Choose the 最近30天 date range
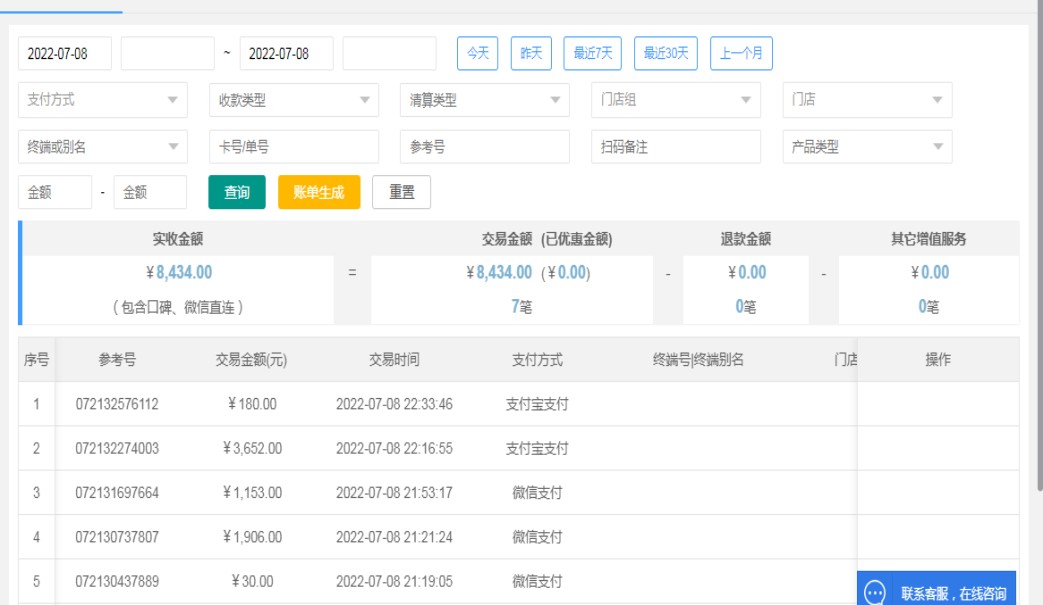This screenshot has height=605, width=1043. tap(666, 53)
